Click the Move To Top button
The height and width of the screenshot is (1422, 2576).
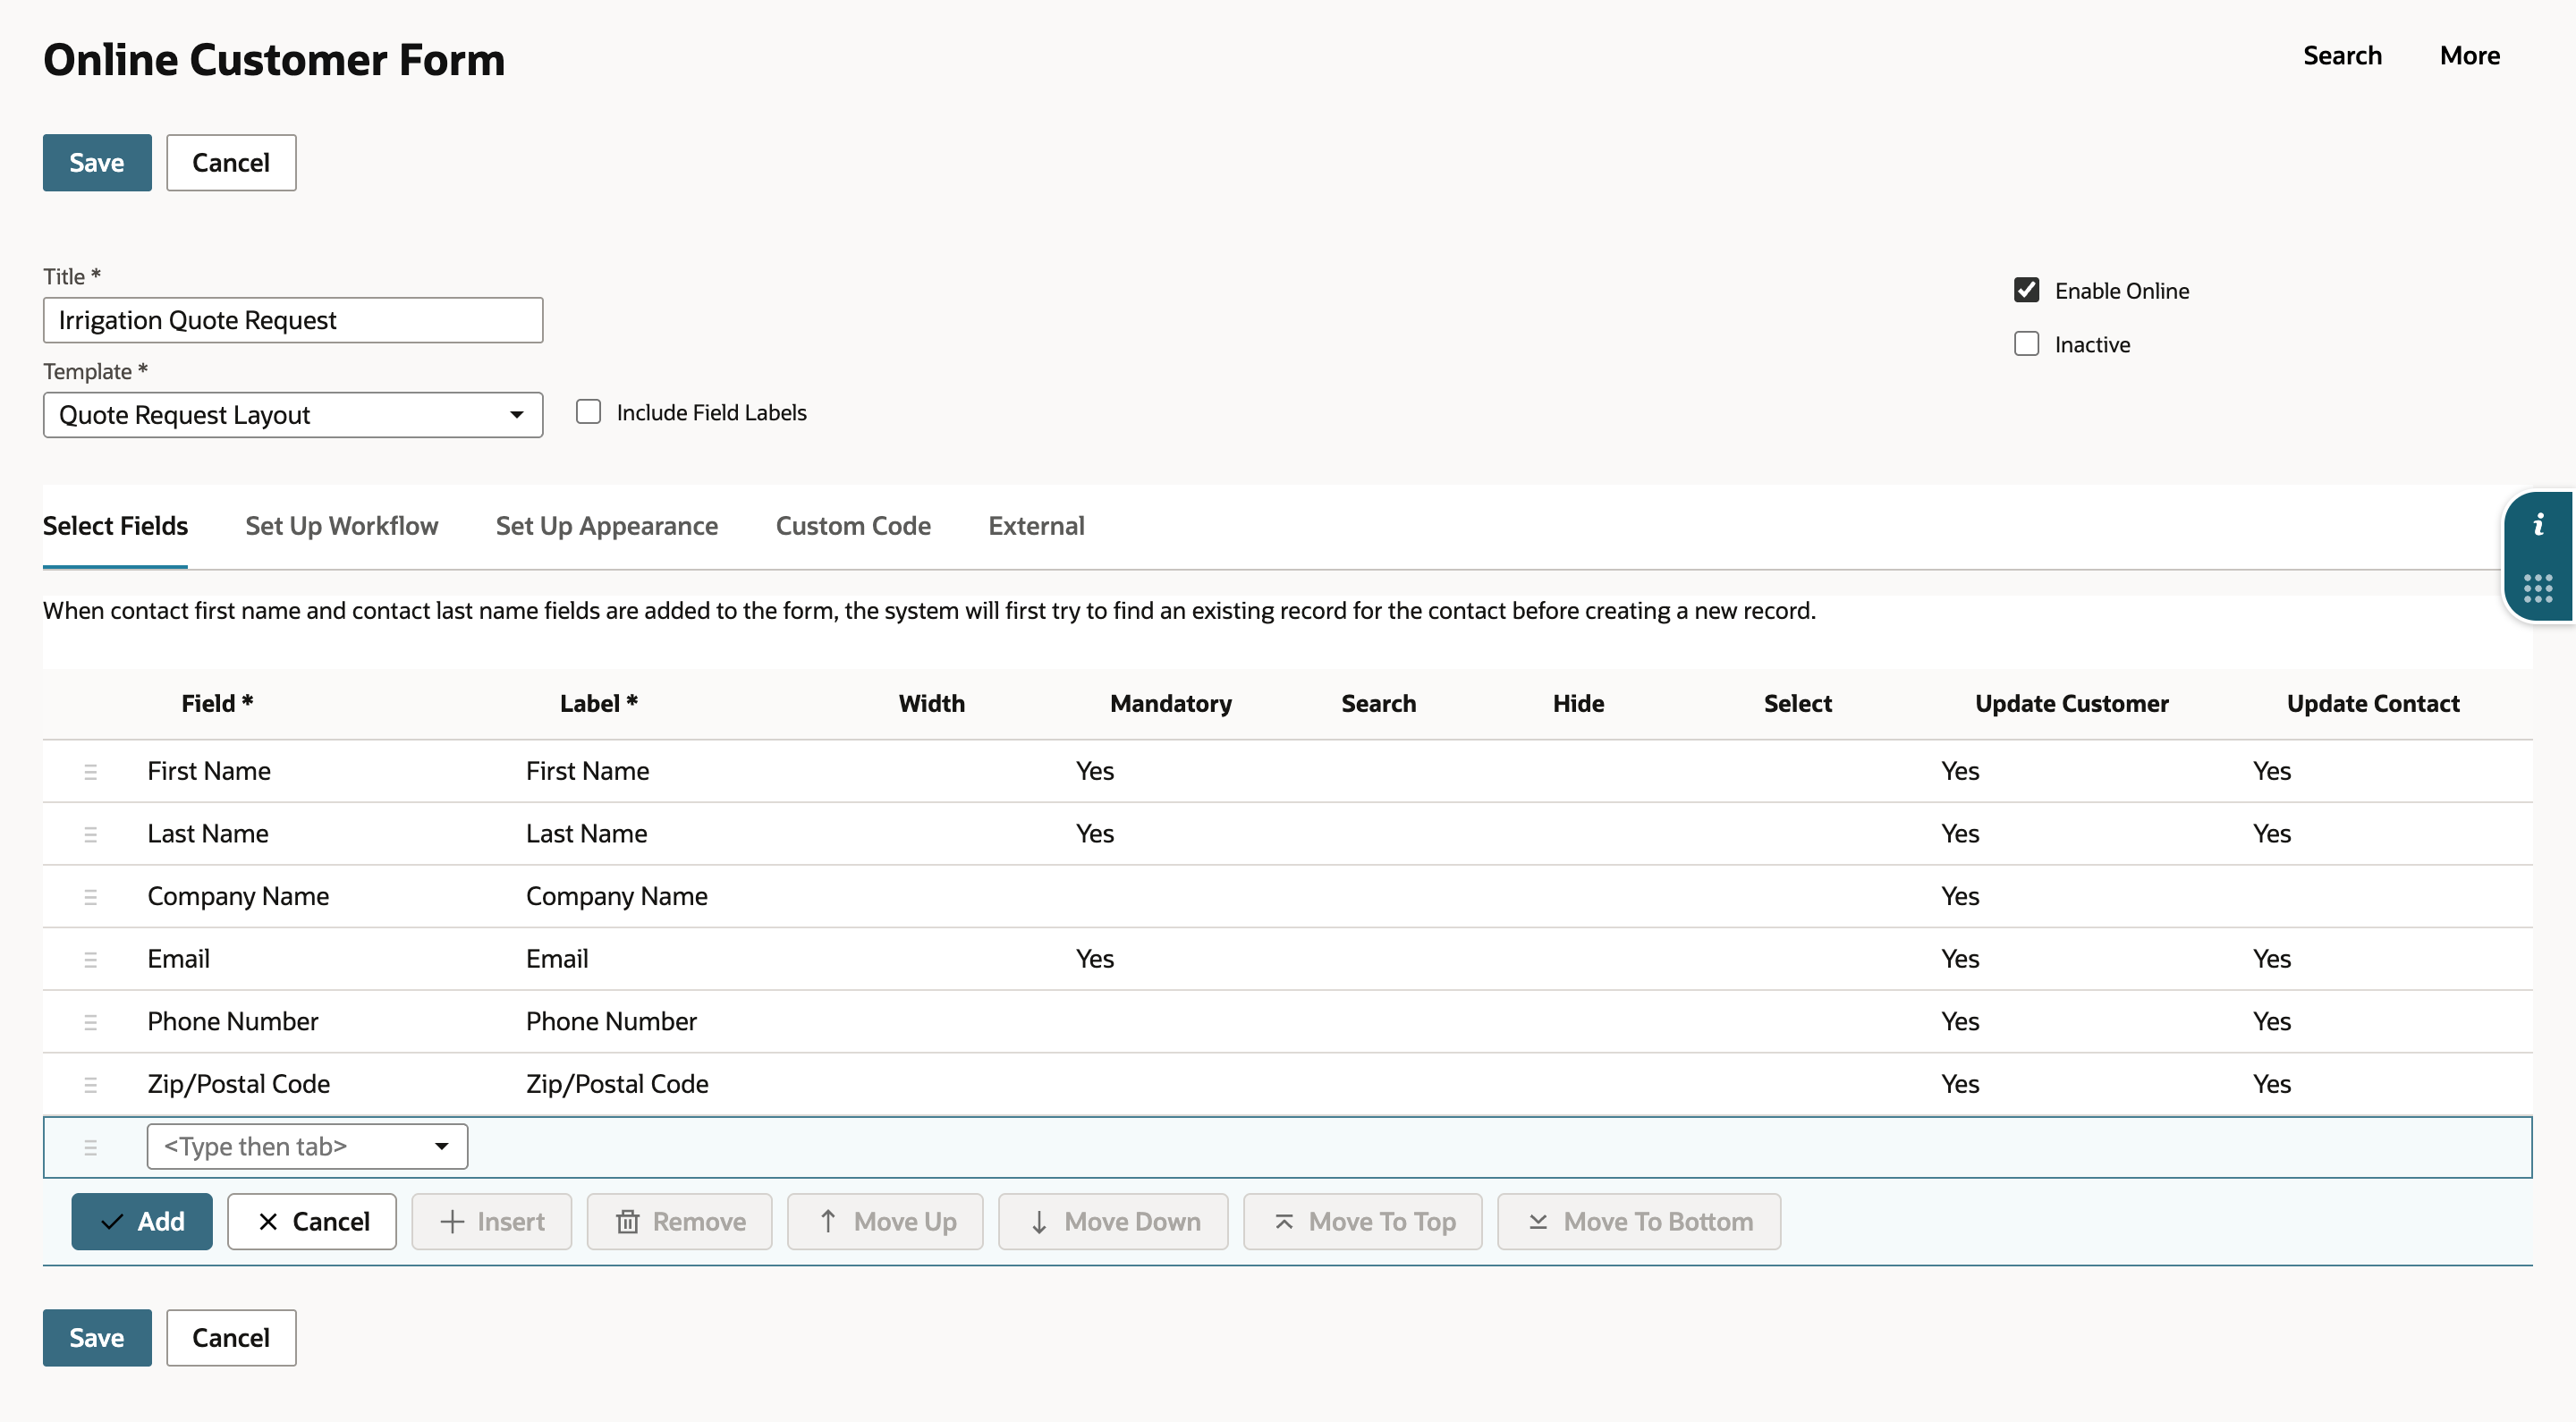click(1363, 1222)
